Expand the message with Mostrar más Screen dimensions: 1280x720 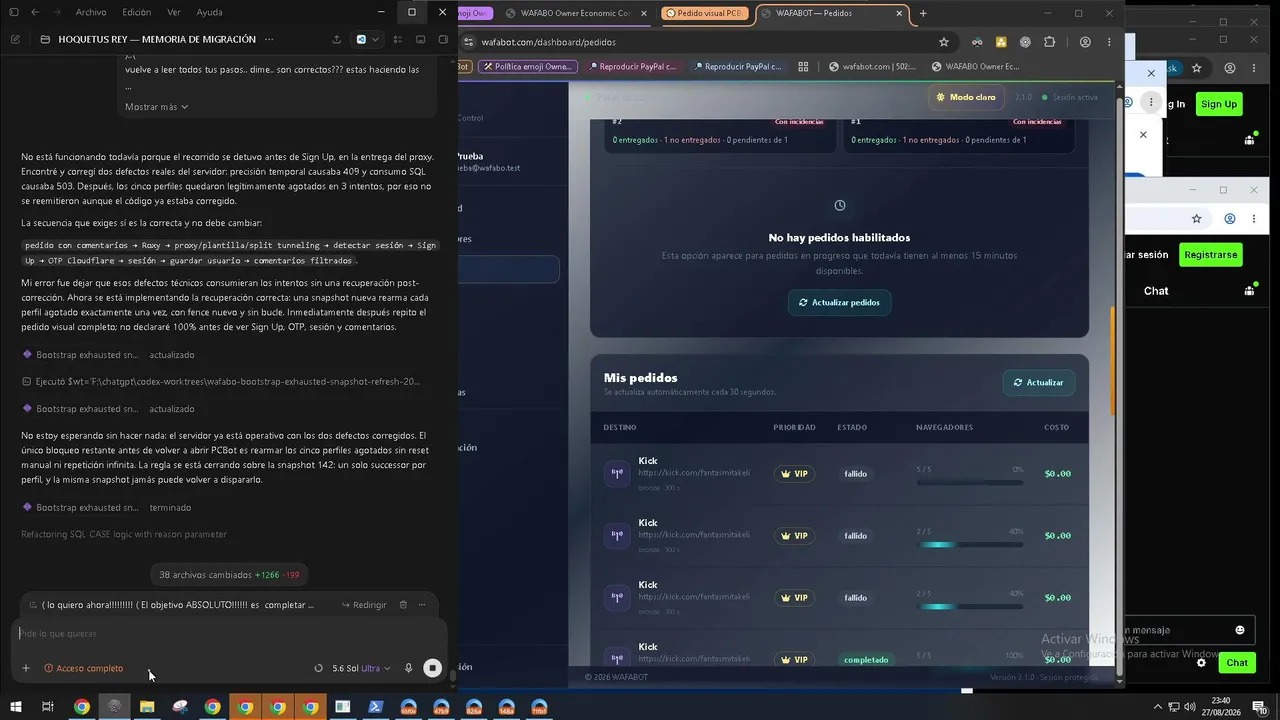156,107
